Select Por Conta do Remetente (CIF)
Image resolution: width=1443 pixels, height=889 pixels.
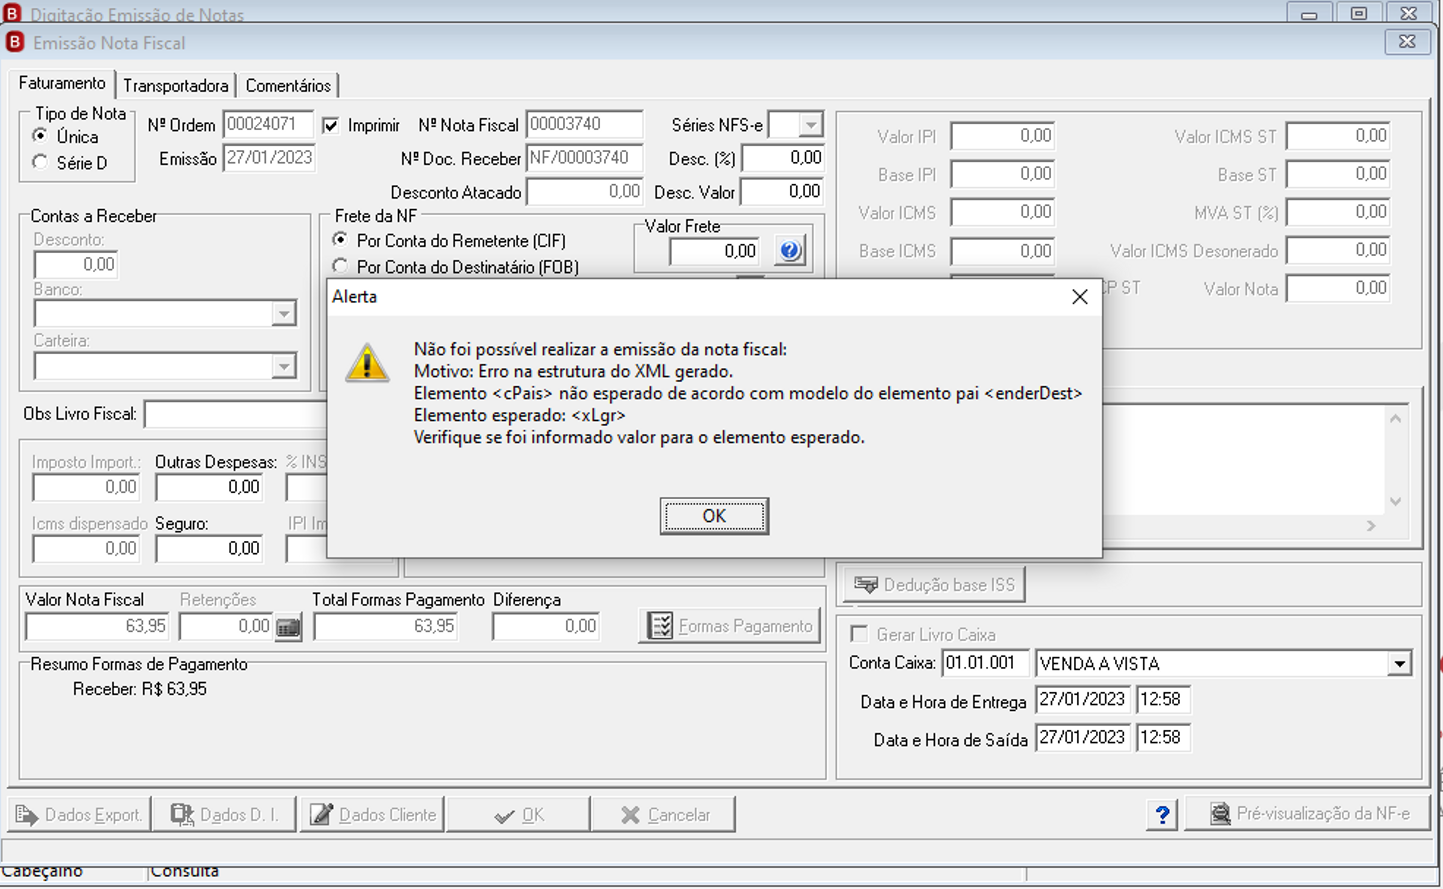pos(341,240)
